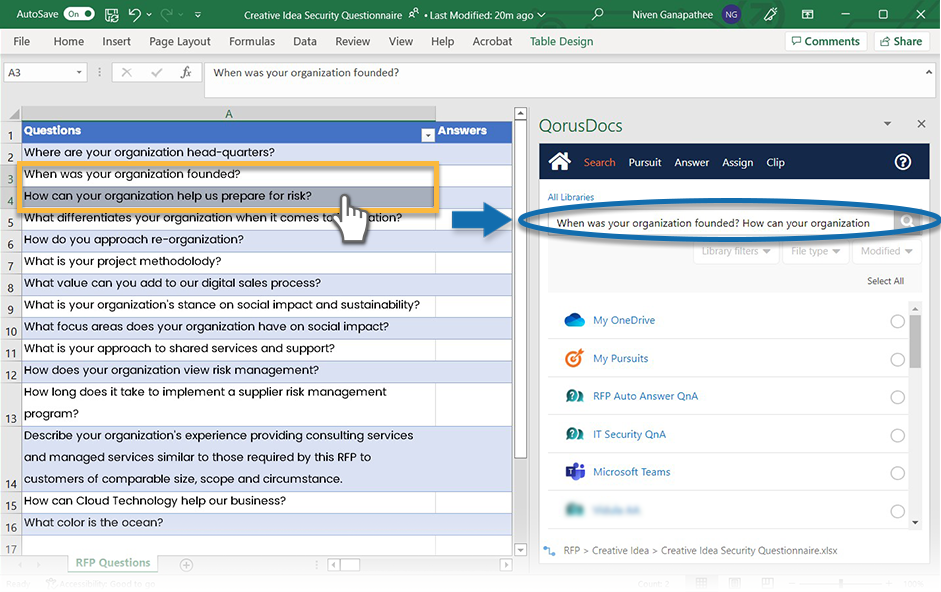Switch to the Pursuit tab in QorusDocs
Image resolution: width=941 pixels, height=592 pixels.
645,162
